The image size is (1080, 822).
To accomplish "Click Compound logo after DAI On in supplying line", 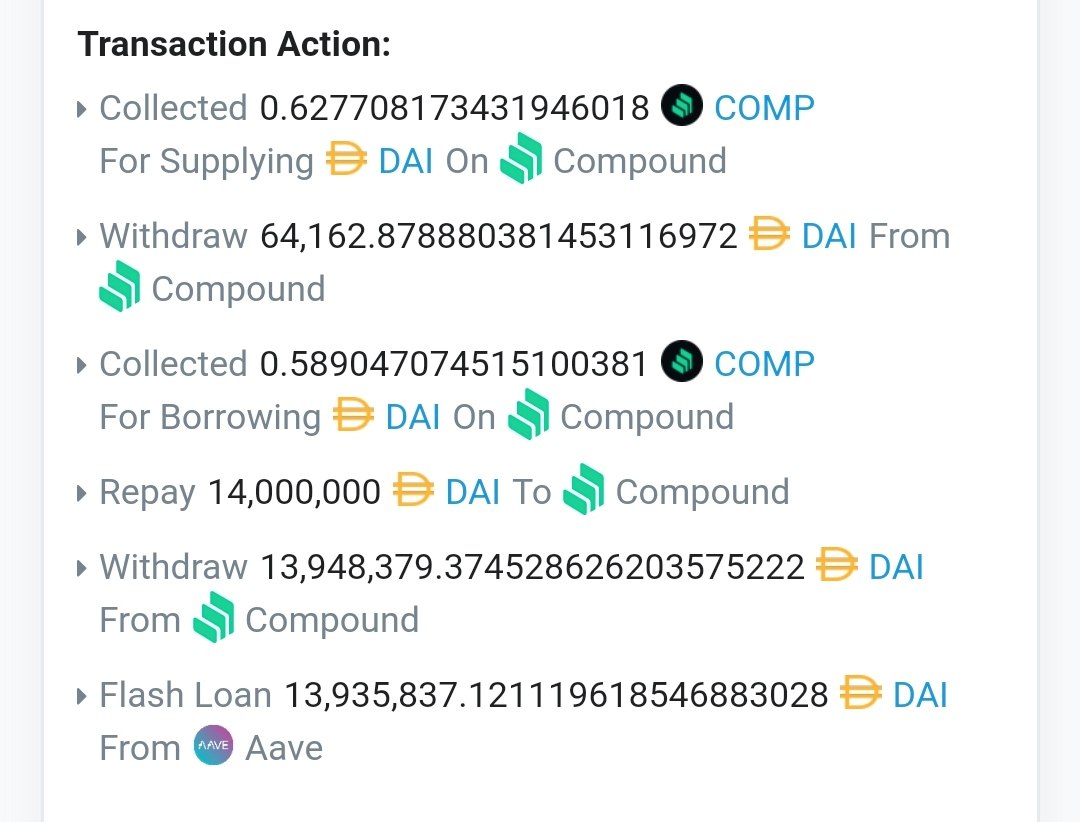I will pos(521,158).
